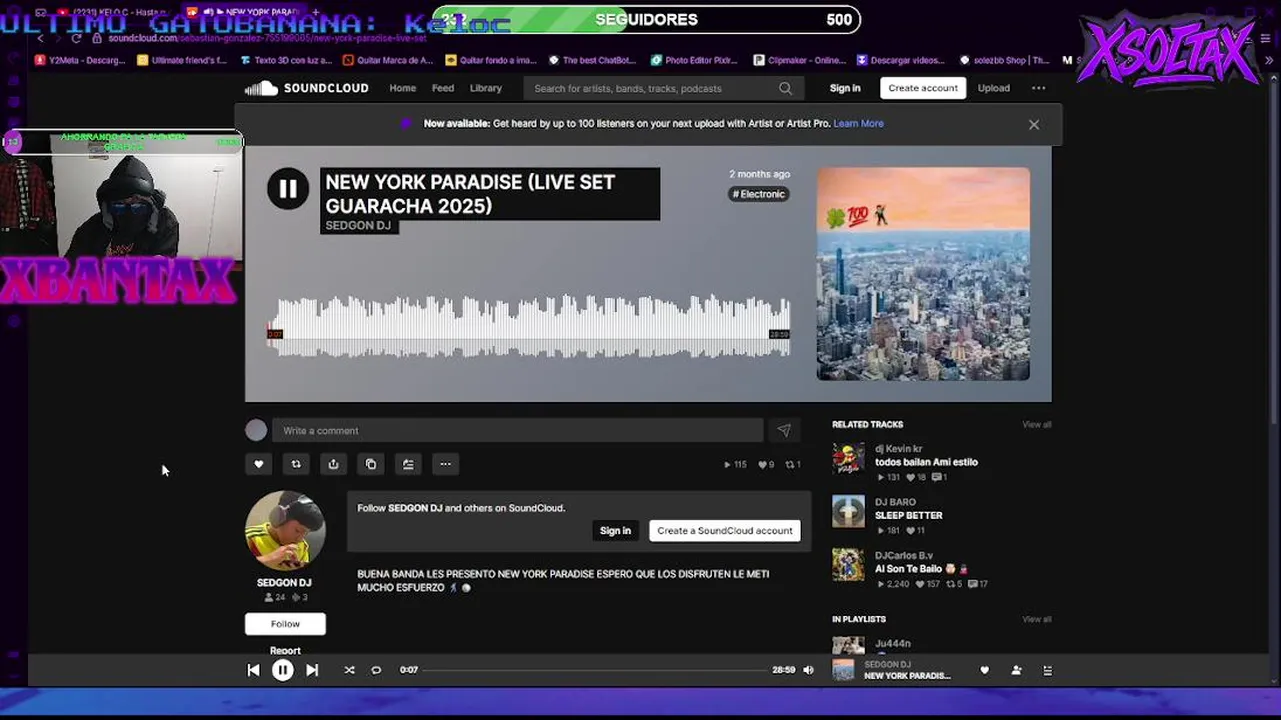Screen dimensions: 1281x720
Task: Open dj Kevin kr track thumbnail
Action: point(848,458)
